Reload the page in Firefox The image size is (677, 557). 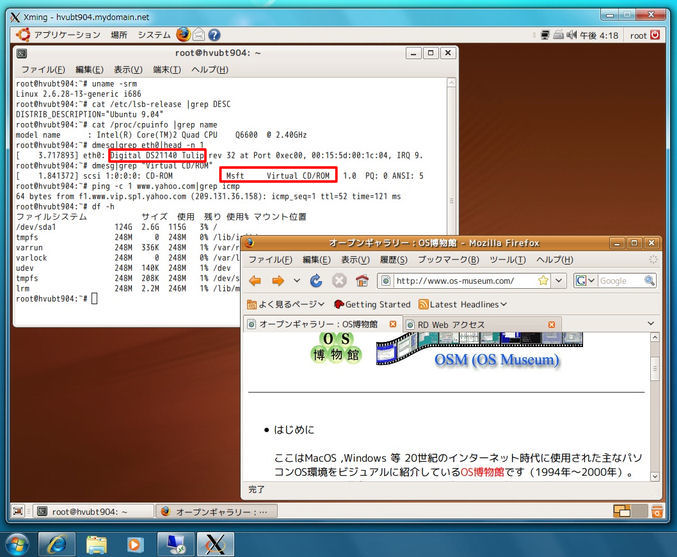[x=316, y=281]
